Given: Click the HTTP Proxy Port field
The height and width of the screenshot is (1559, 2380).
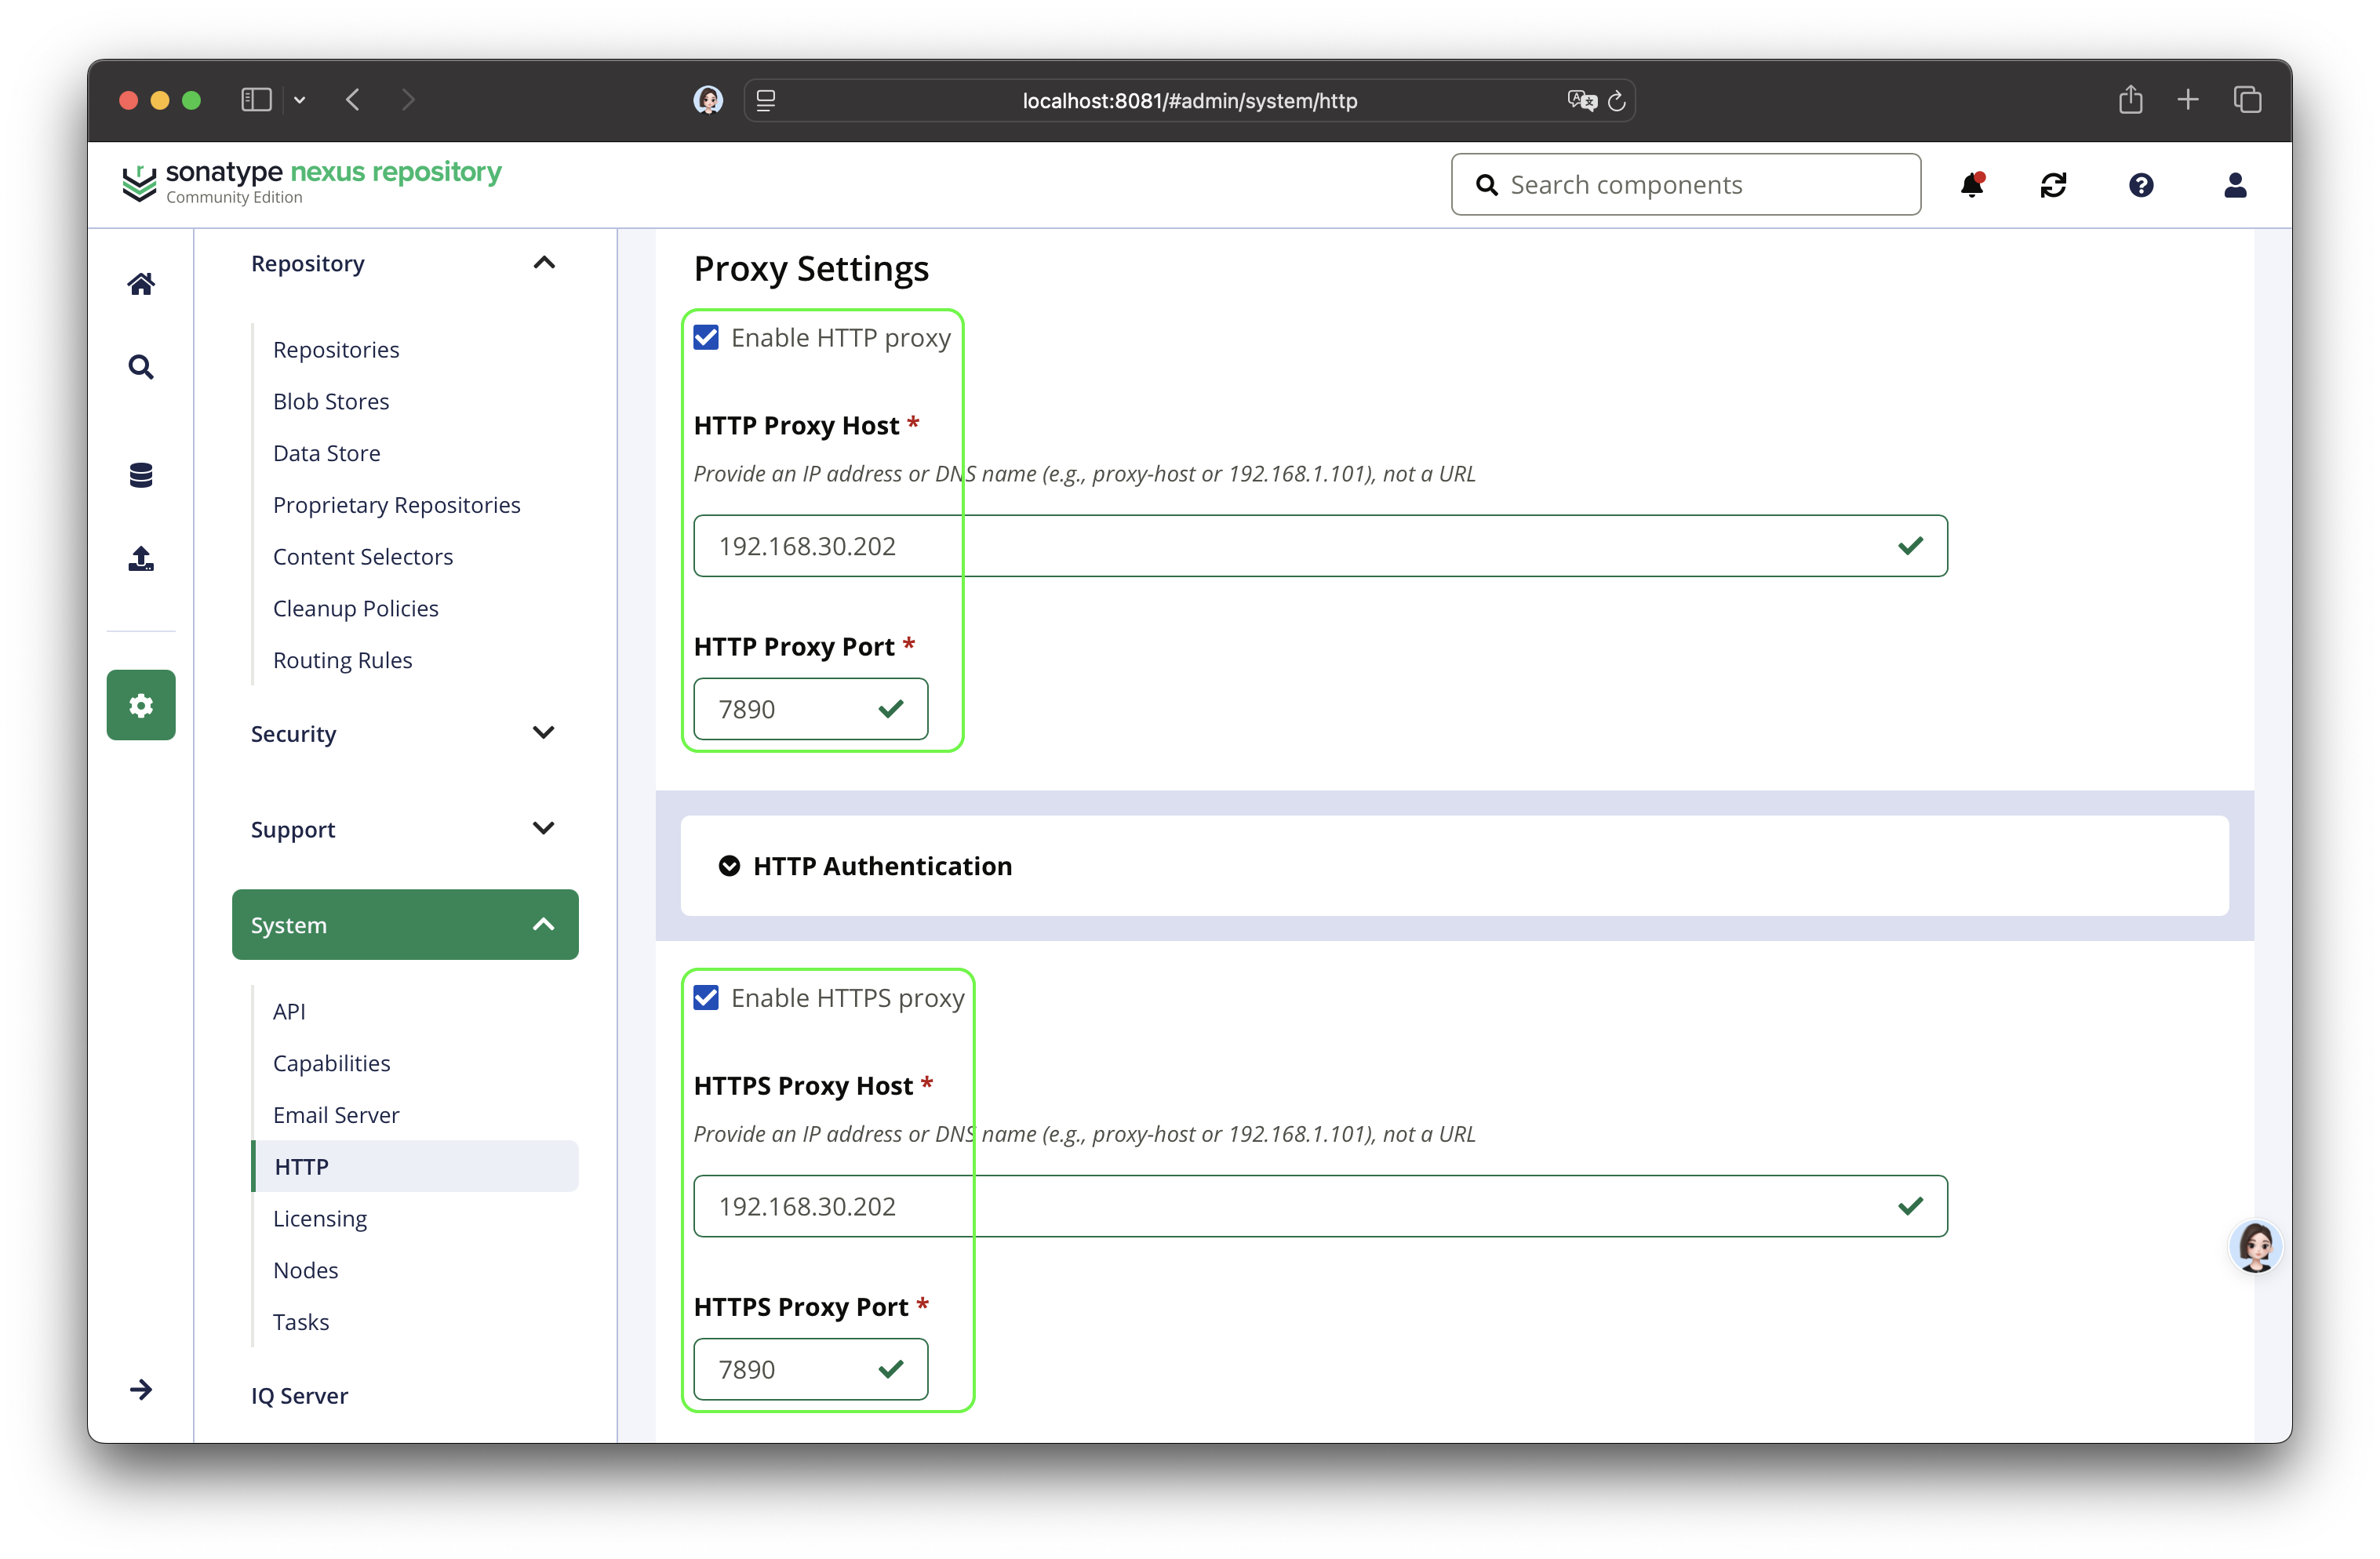Looking at the screenshot, I should 811,709.
